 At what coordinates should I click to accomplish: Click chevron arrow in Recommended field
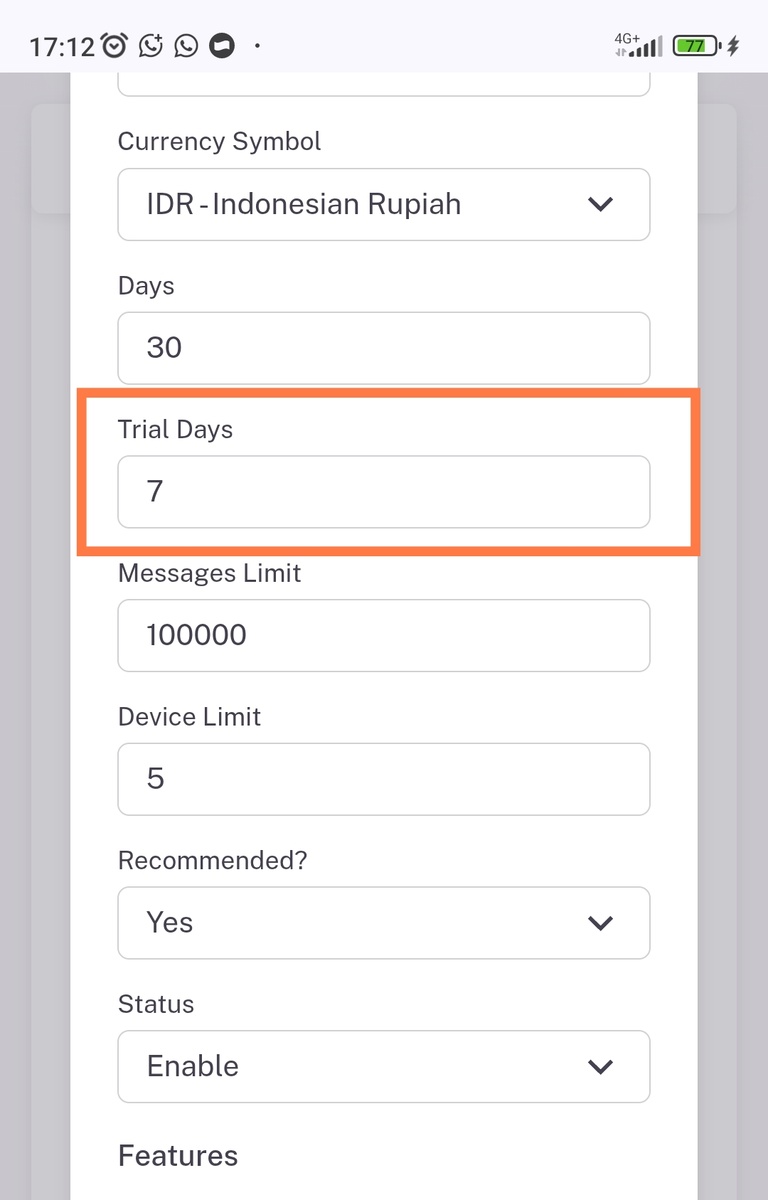[x=600, y=923]
